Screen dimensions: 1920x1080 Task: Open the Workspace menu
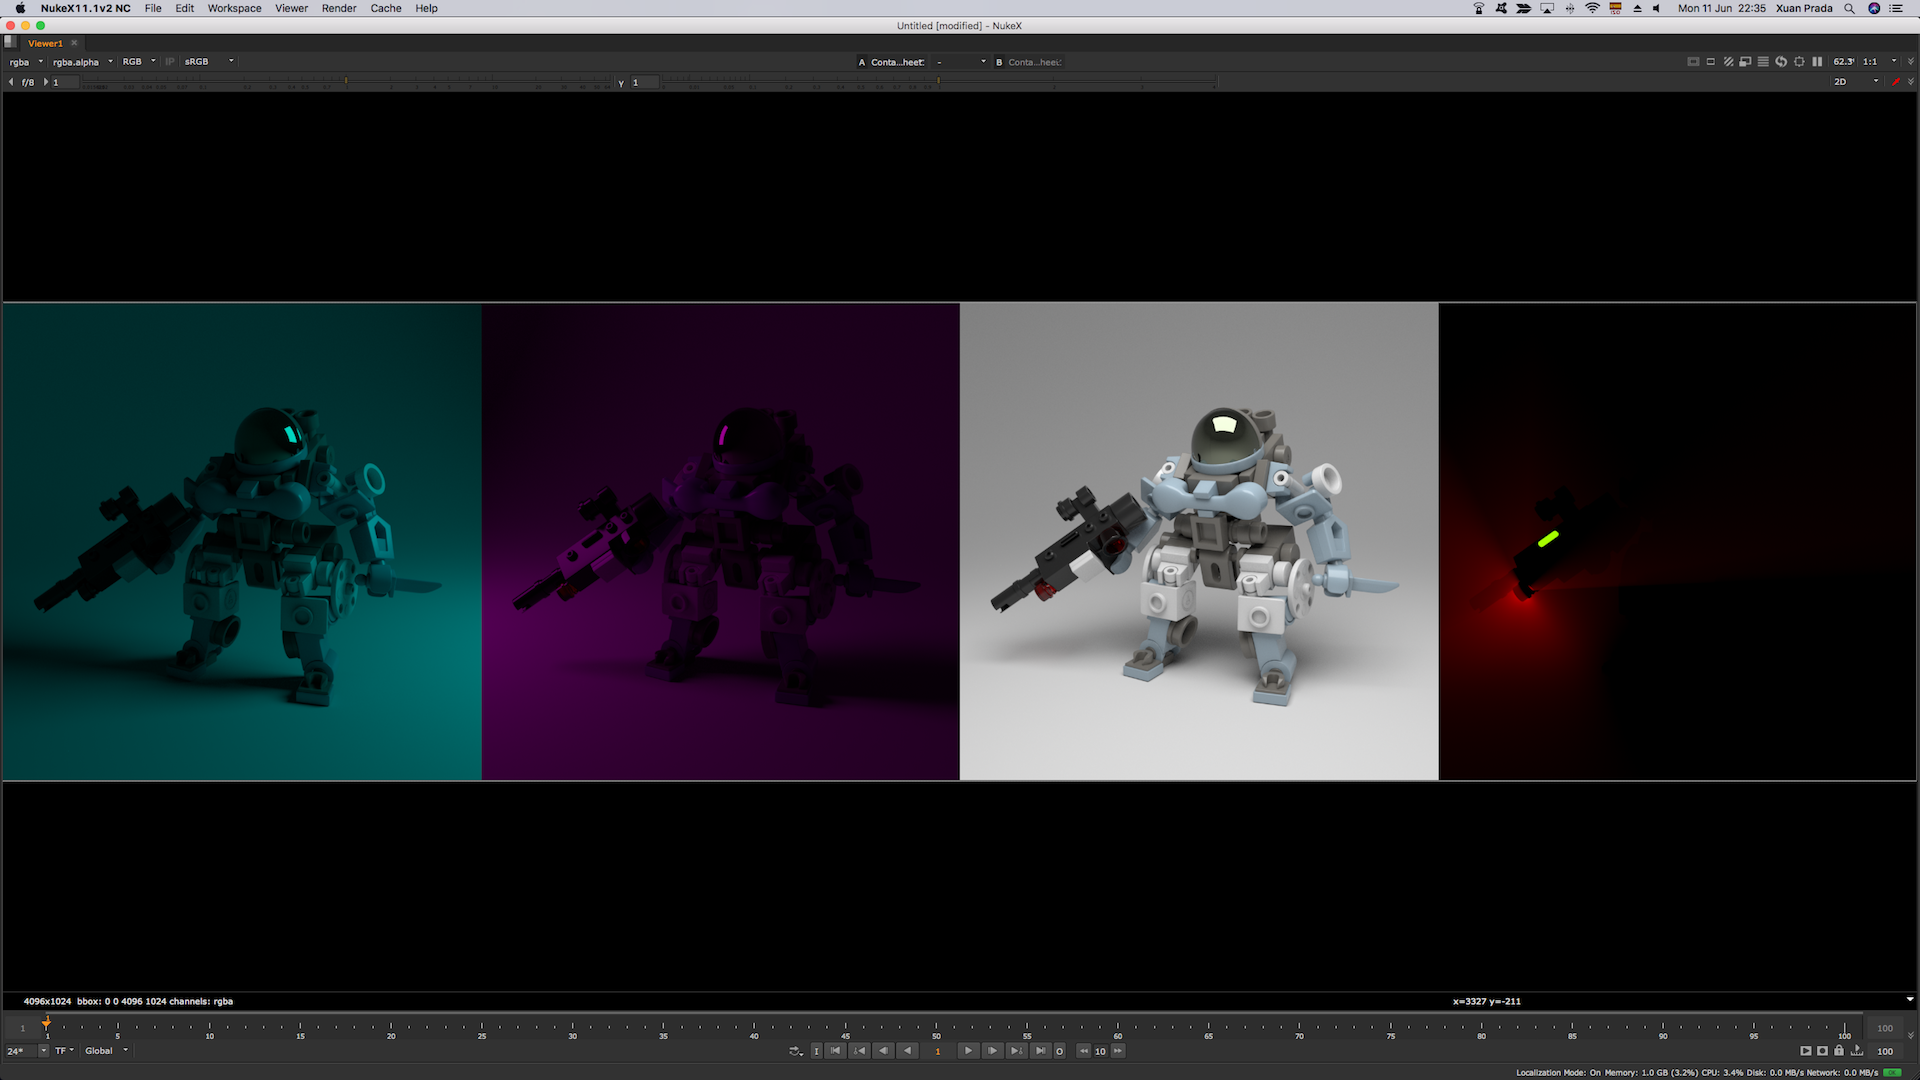pos(235,8)
